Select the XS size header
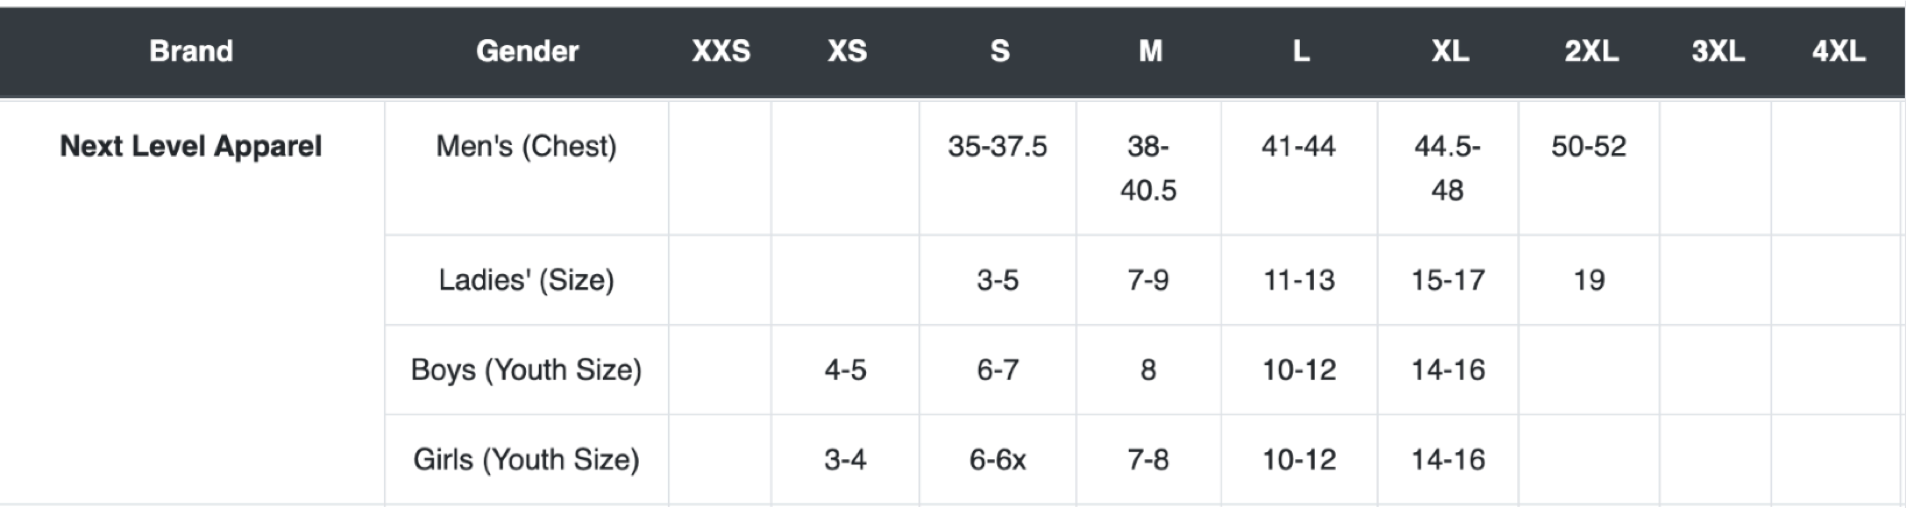 click(x=847, y=51)
